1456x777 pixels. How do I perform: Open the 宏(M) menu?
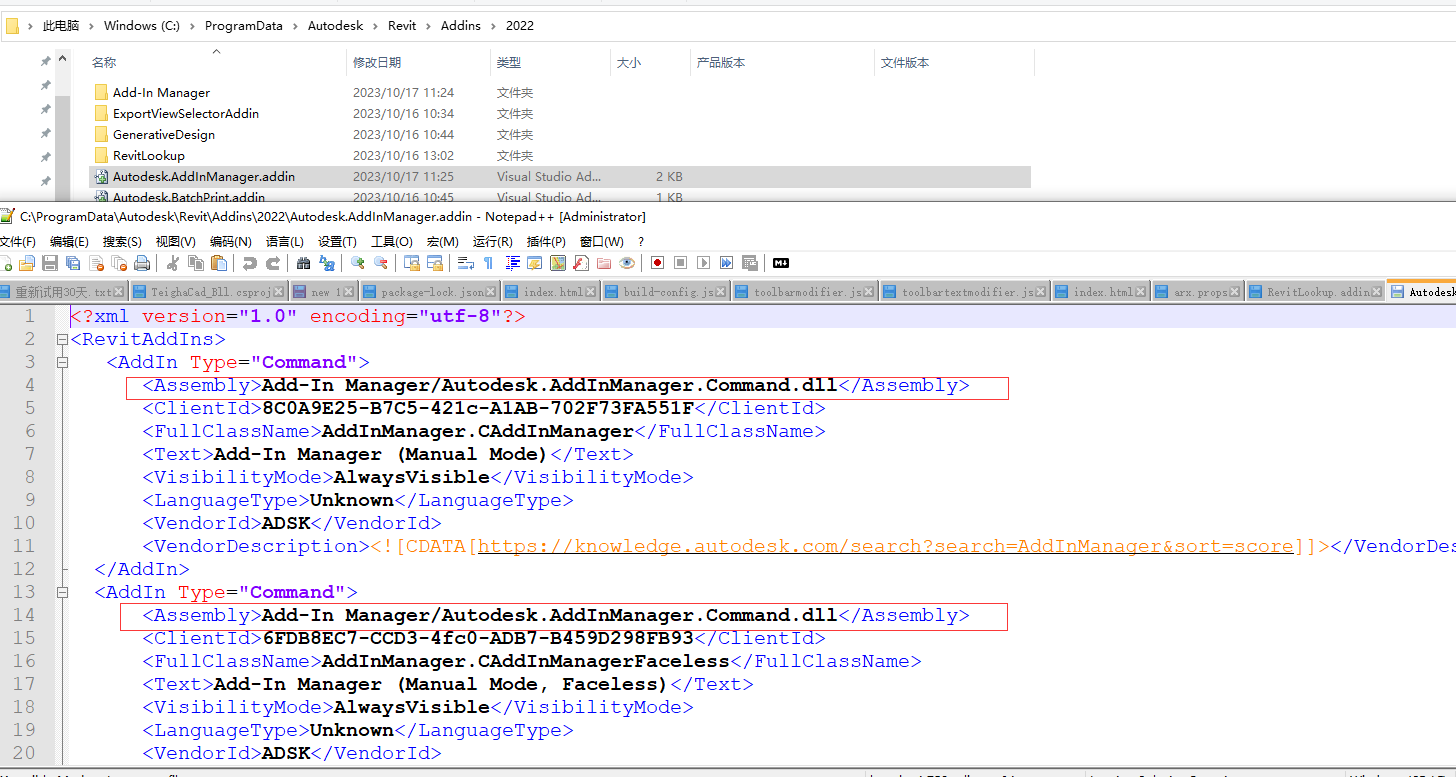pos(442,242)
